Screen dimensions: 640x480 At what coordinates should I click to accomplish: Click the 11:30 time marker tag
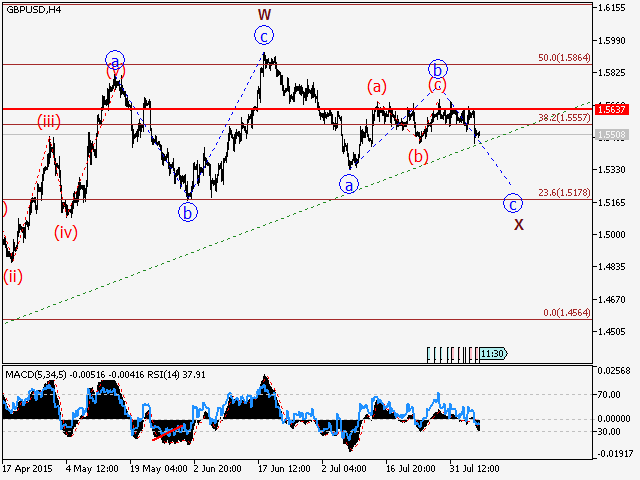(x=493, y=353)
